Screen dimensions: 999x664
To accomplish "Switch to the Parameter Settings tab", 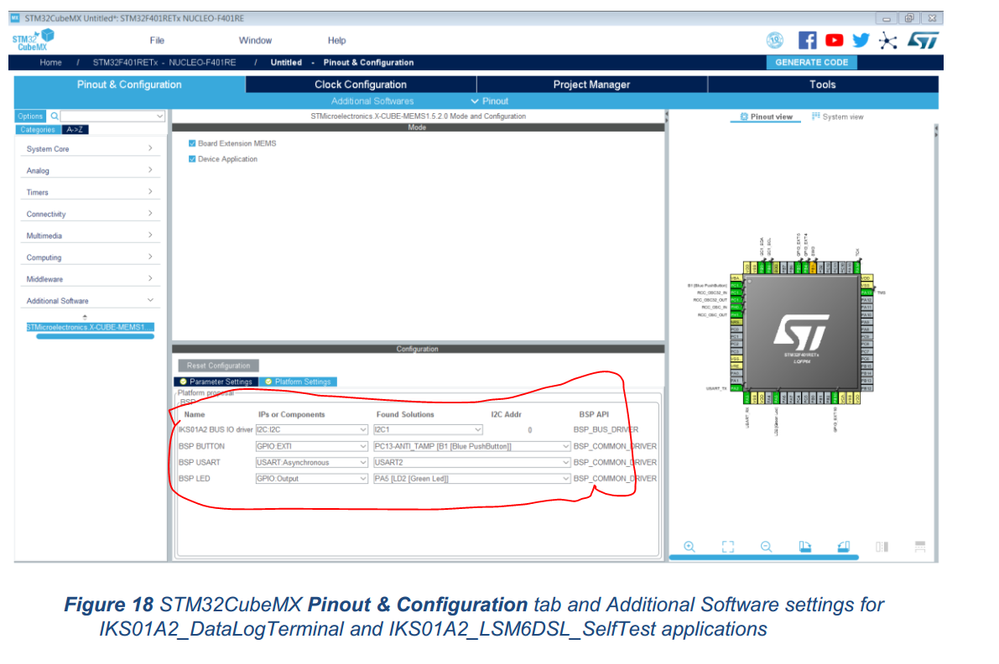I will point(216,382).
